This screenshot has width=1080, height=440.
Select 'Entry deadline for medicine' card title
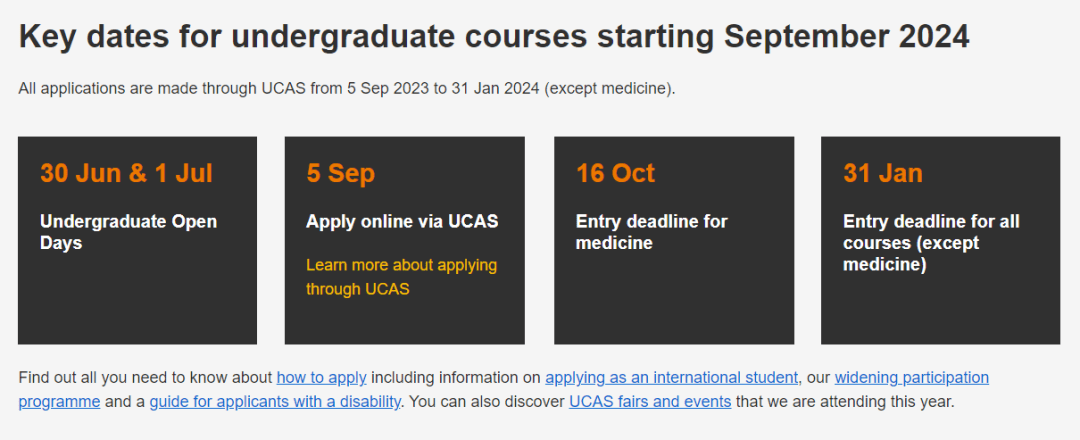click(x=651, y=232)
